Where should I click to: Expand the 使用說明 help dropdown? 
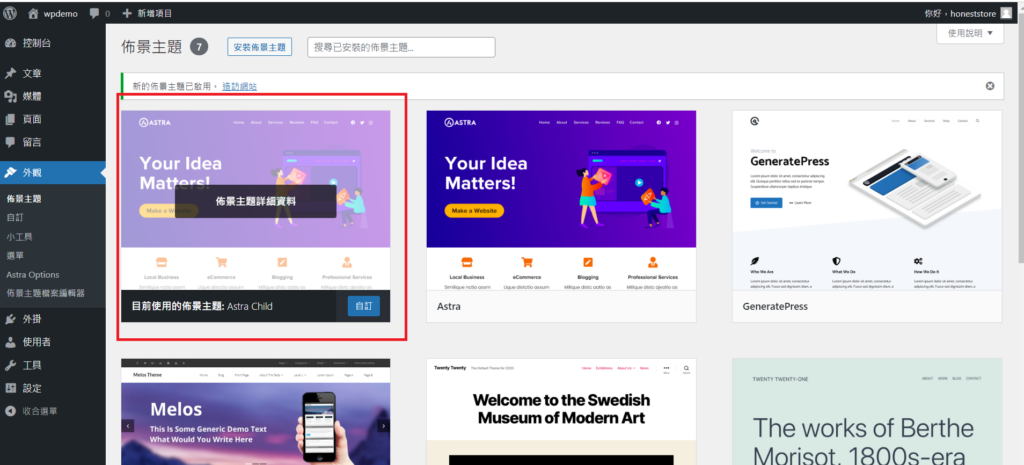970,34
